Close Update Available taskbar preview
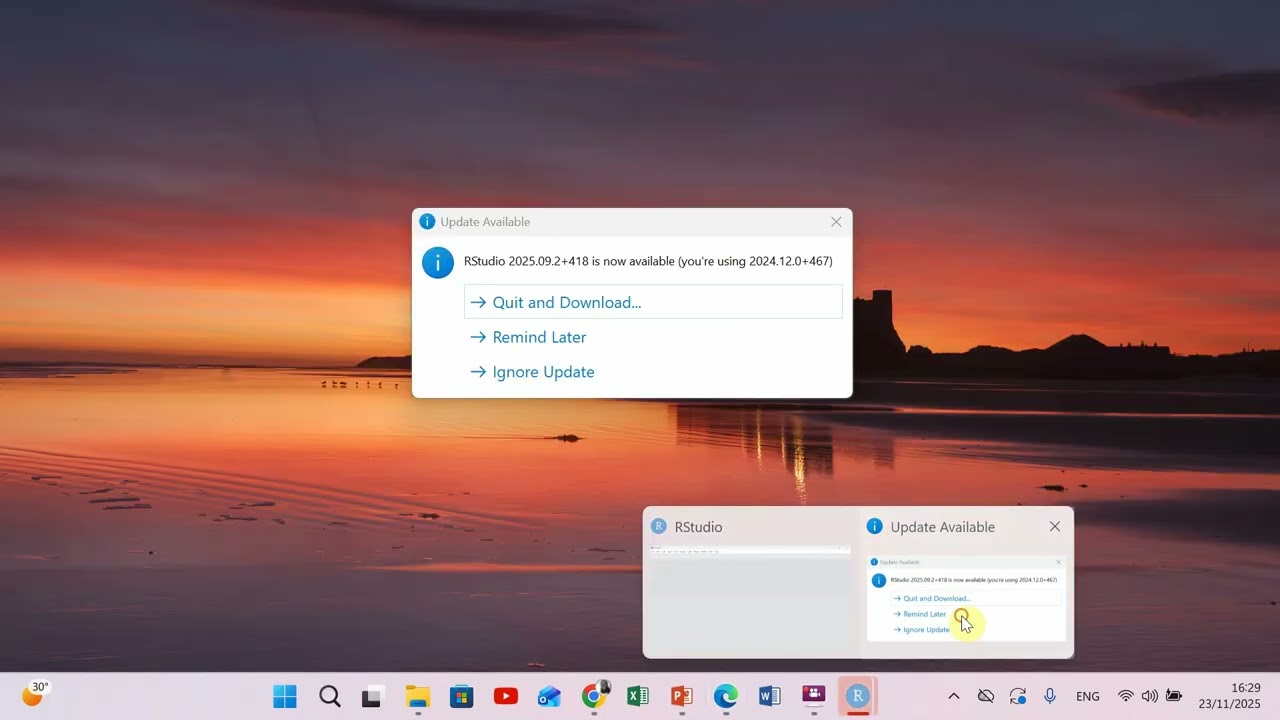This screenshot has width=1280, height=720. pos(1055,527)
